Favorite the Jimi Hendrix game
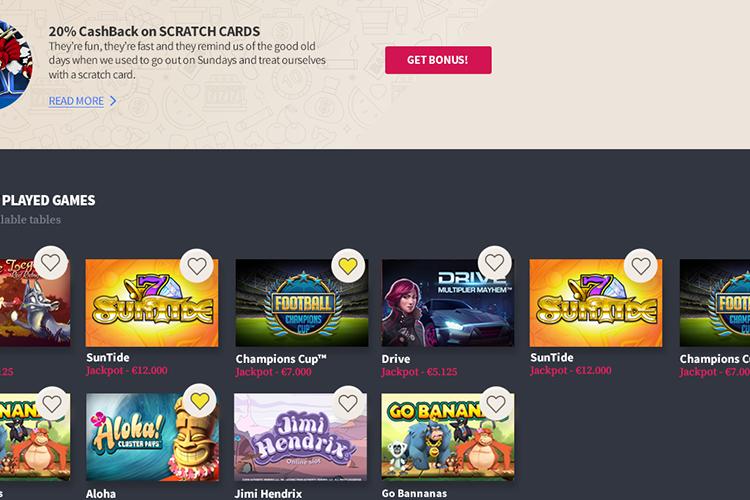750x500 pixels. 348,403
